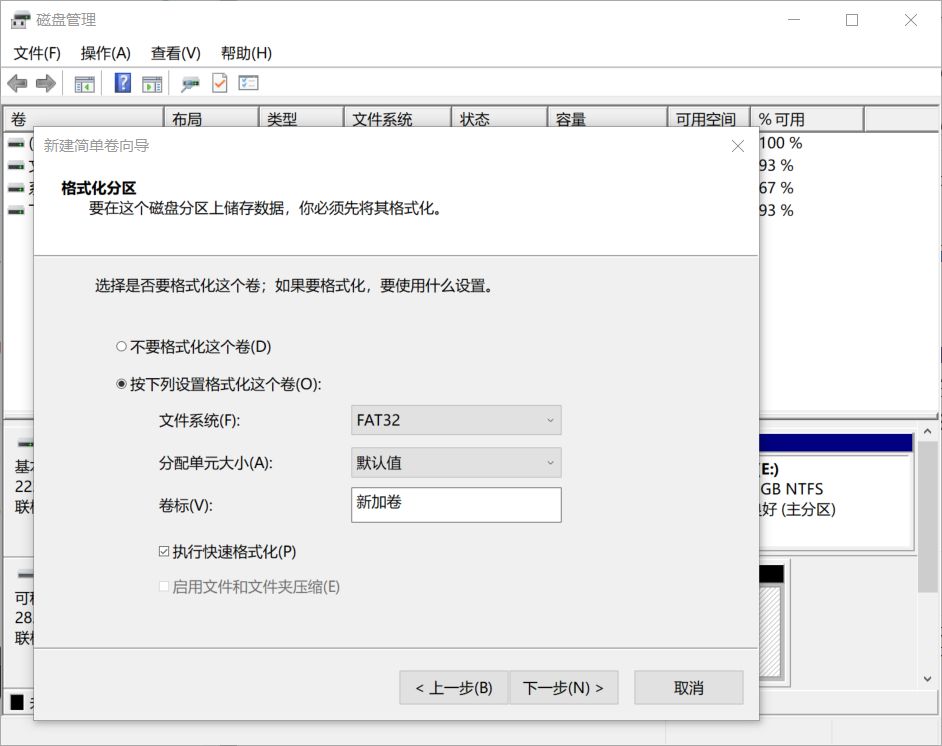942x746 pixels.
Task: Click the checkmark document toolbar icon
Action: [x=219, y=83]
